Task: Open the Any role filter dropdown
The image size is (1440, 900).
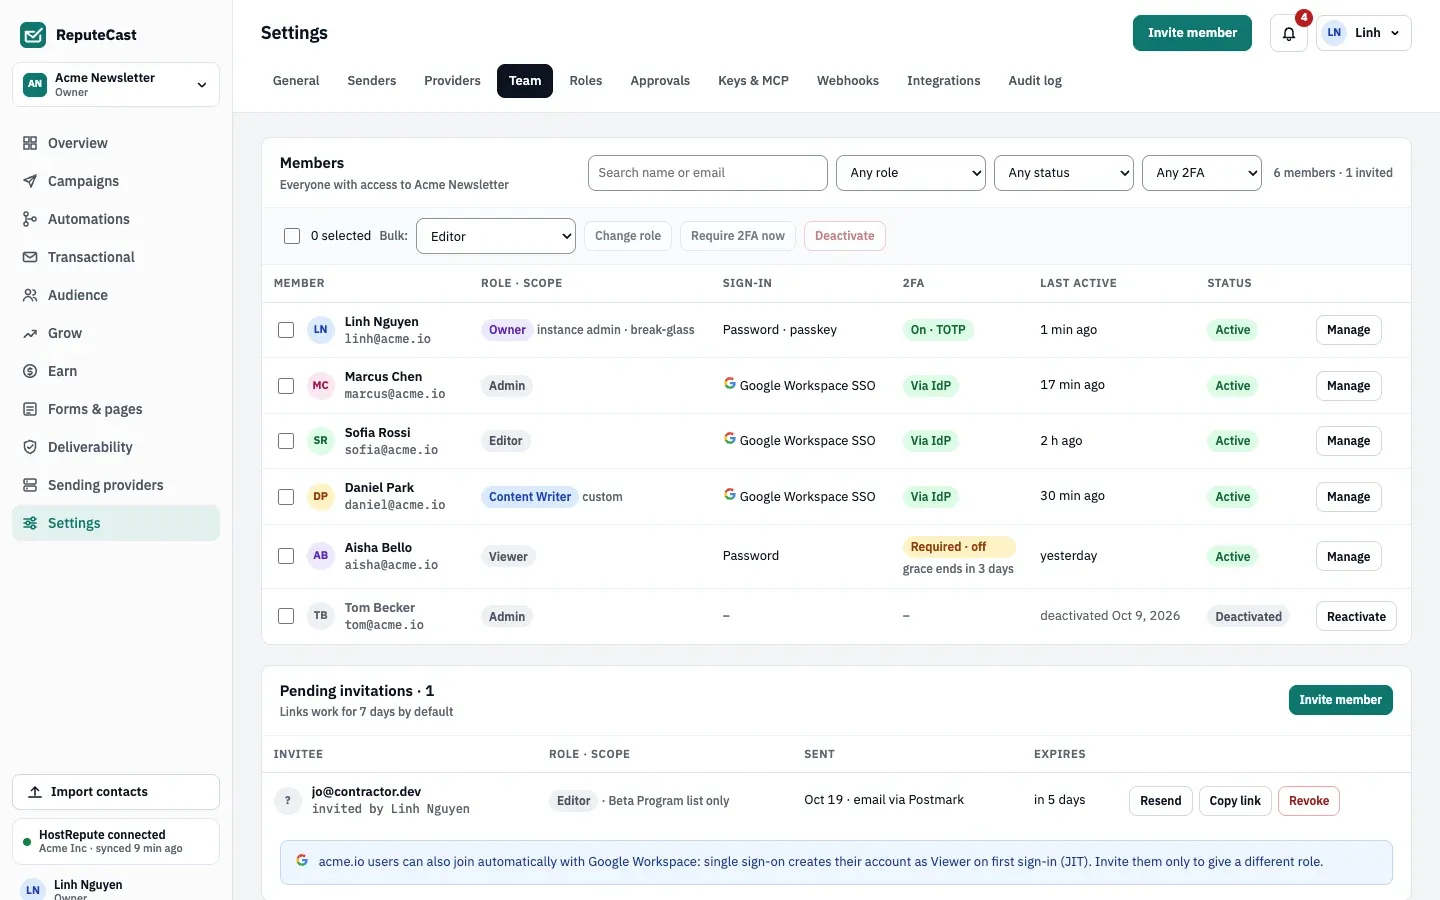Action: [x=911, y=173]
